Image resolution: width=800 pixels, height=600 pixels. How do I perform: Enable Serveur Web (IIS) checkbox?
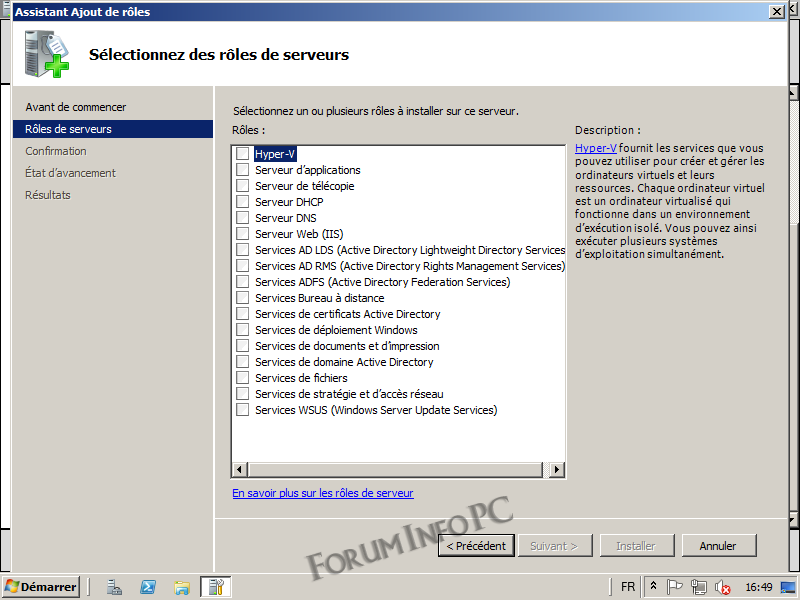click(243, 234)
